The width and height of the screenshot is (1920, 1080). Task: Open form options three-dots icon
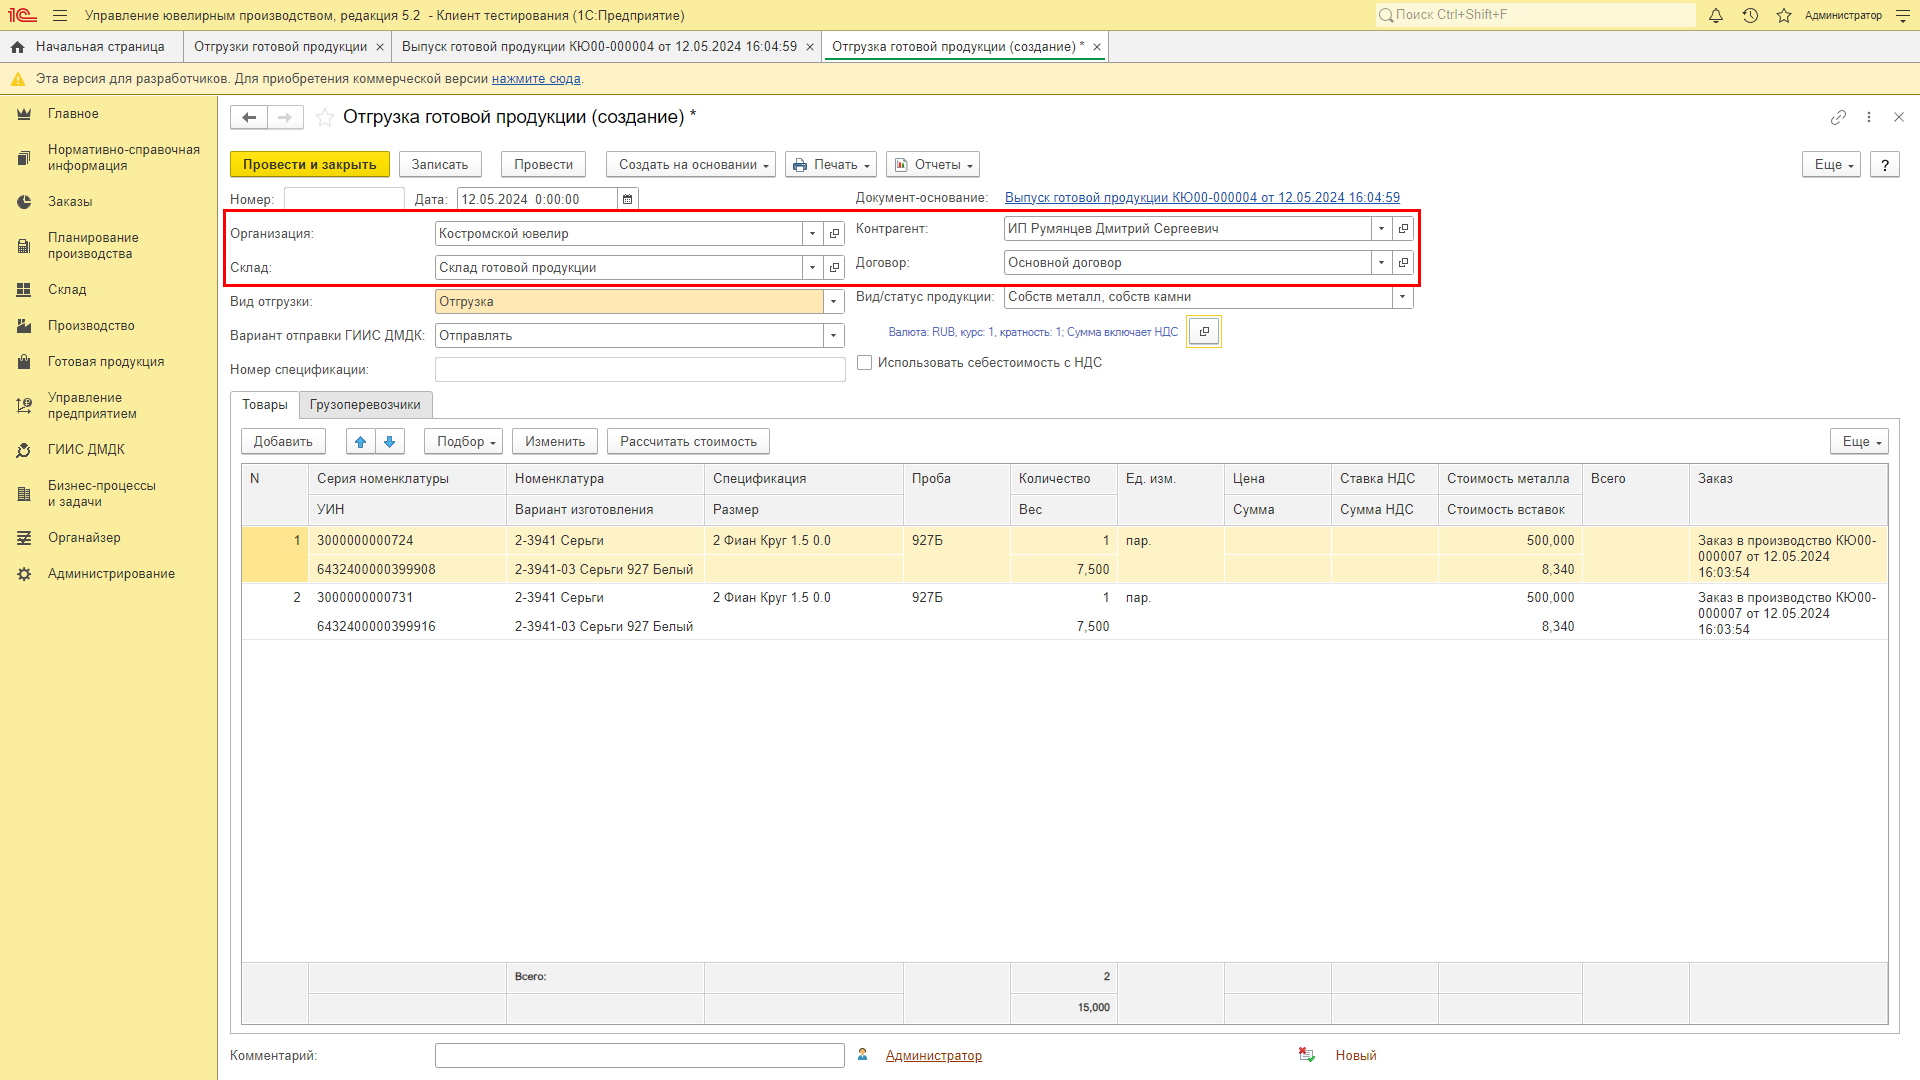coord(1869,117)
